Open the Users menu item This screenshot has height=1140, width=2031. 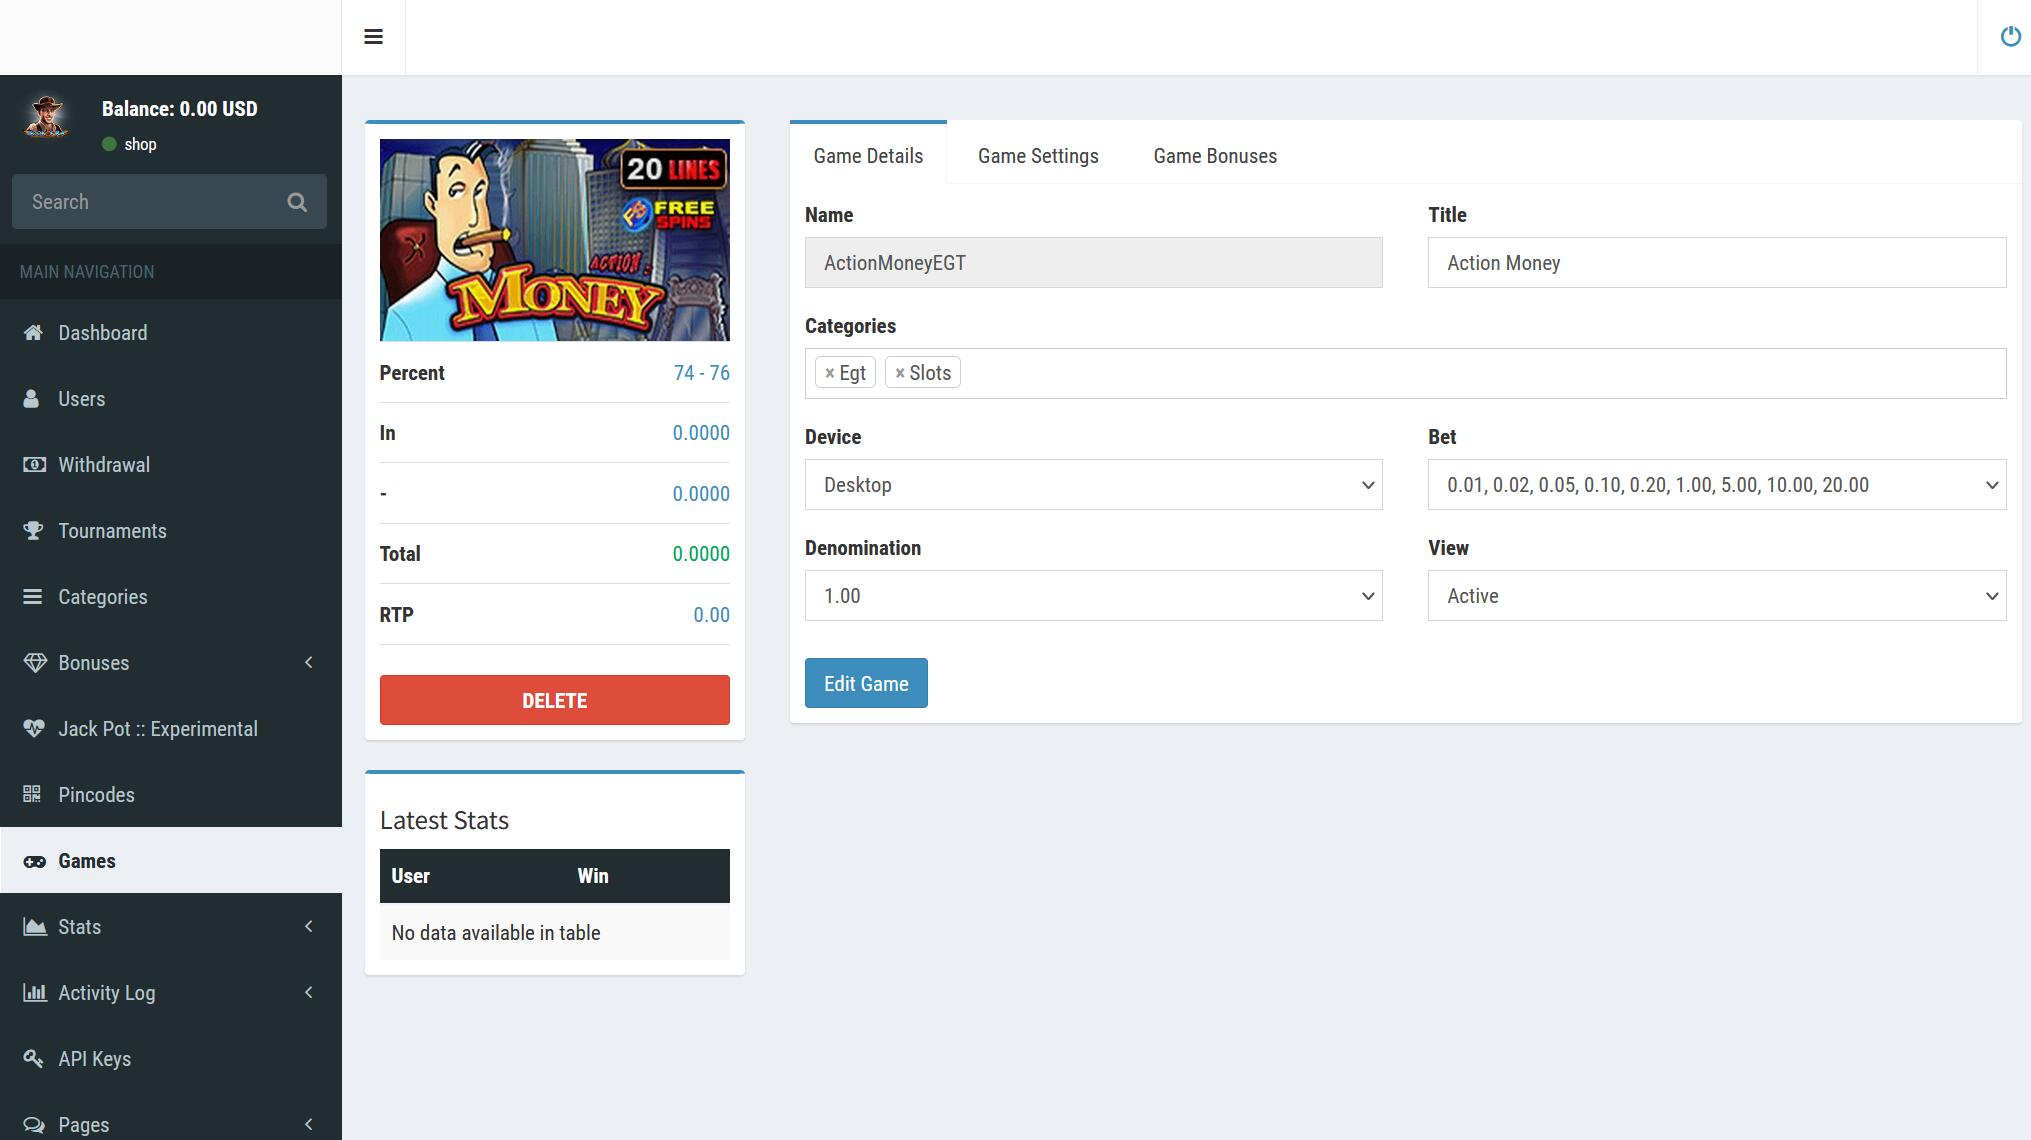(x=171, y=399)
